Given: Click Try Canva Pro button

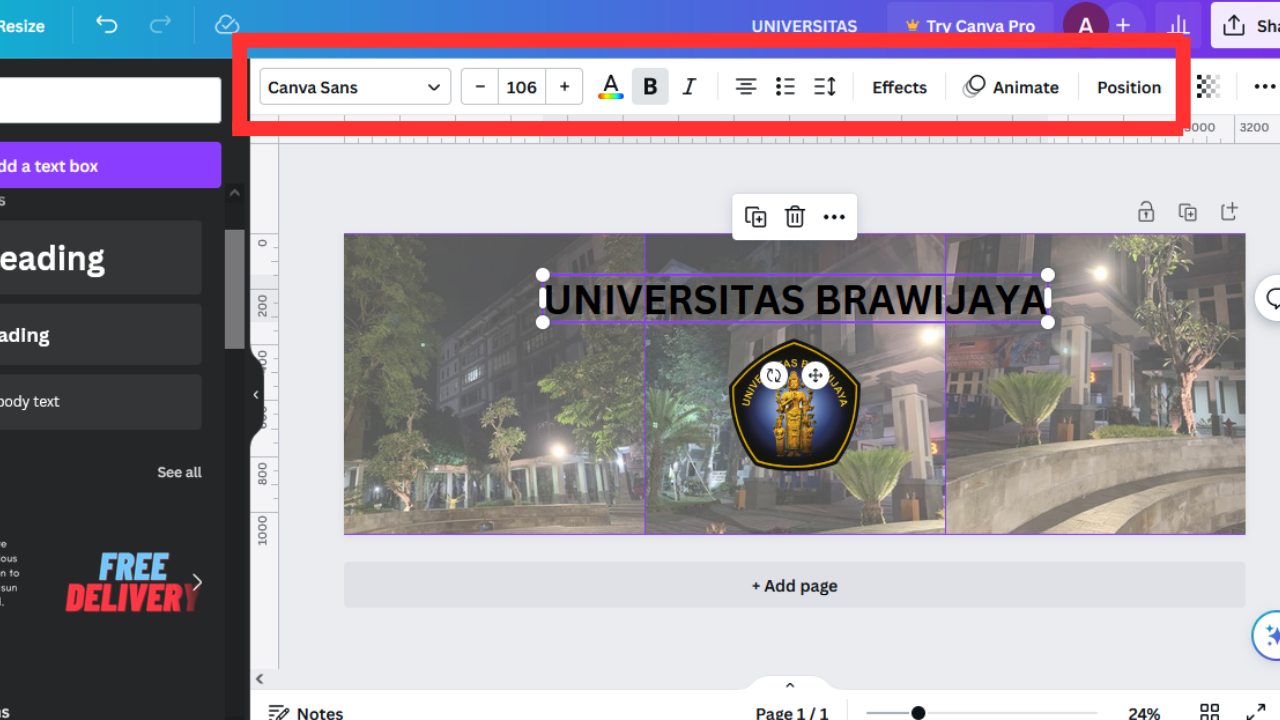Looking at the screenshot, I should [x=970, y=26].
